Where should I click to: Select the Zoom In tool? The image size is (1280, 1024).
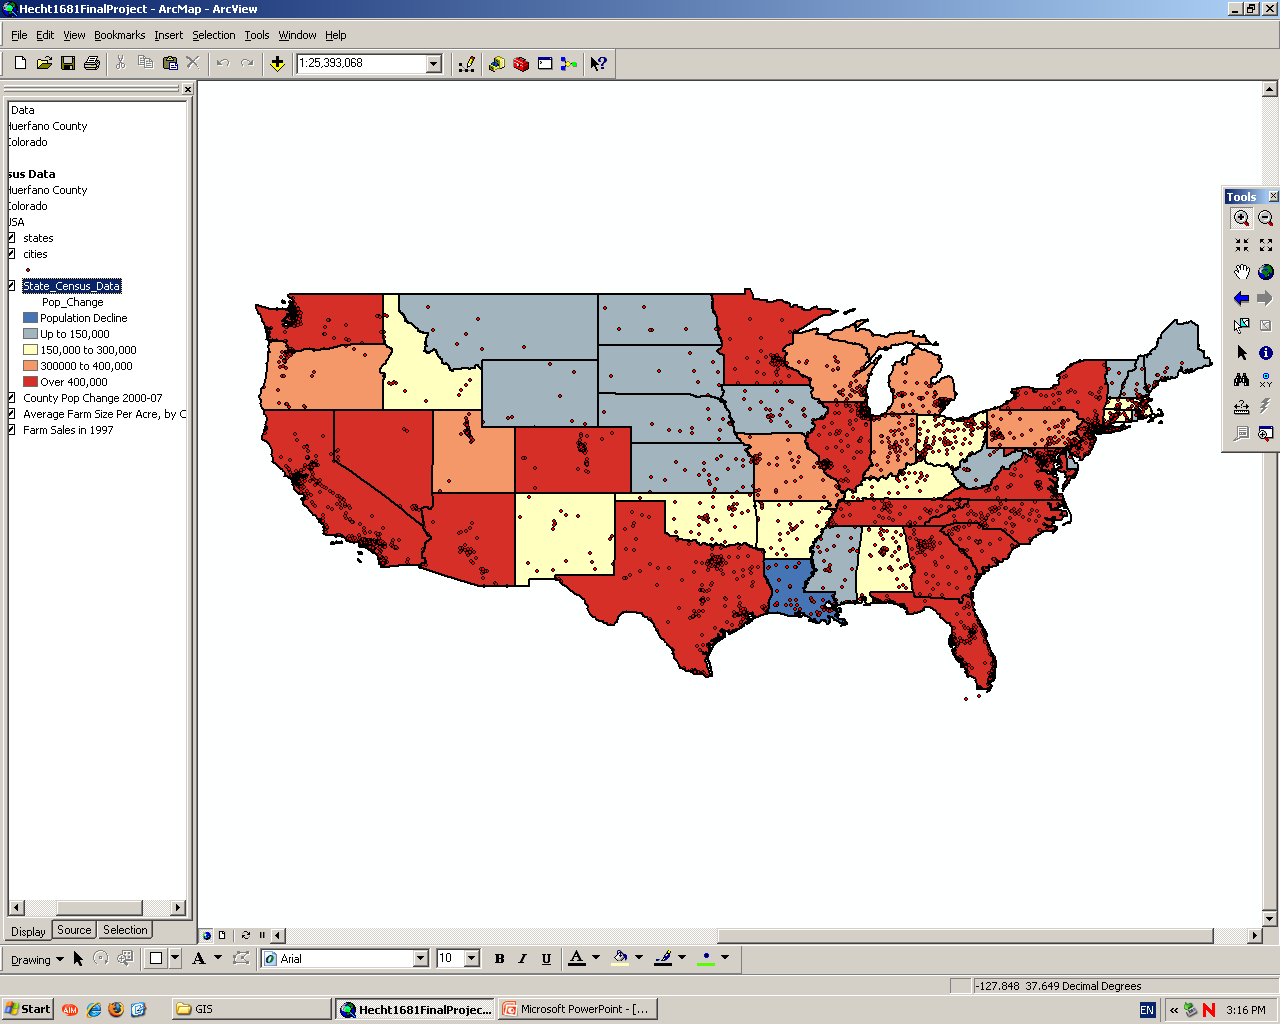coord(1241,218)
